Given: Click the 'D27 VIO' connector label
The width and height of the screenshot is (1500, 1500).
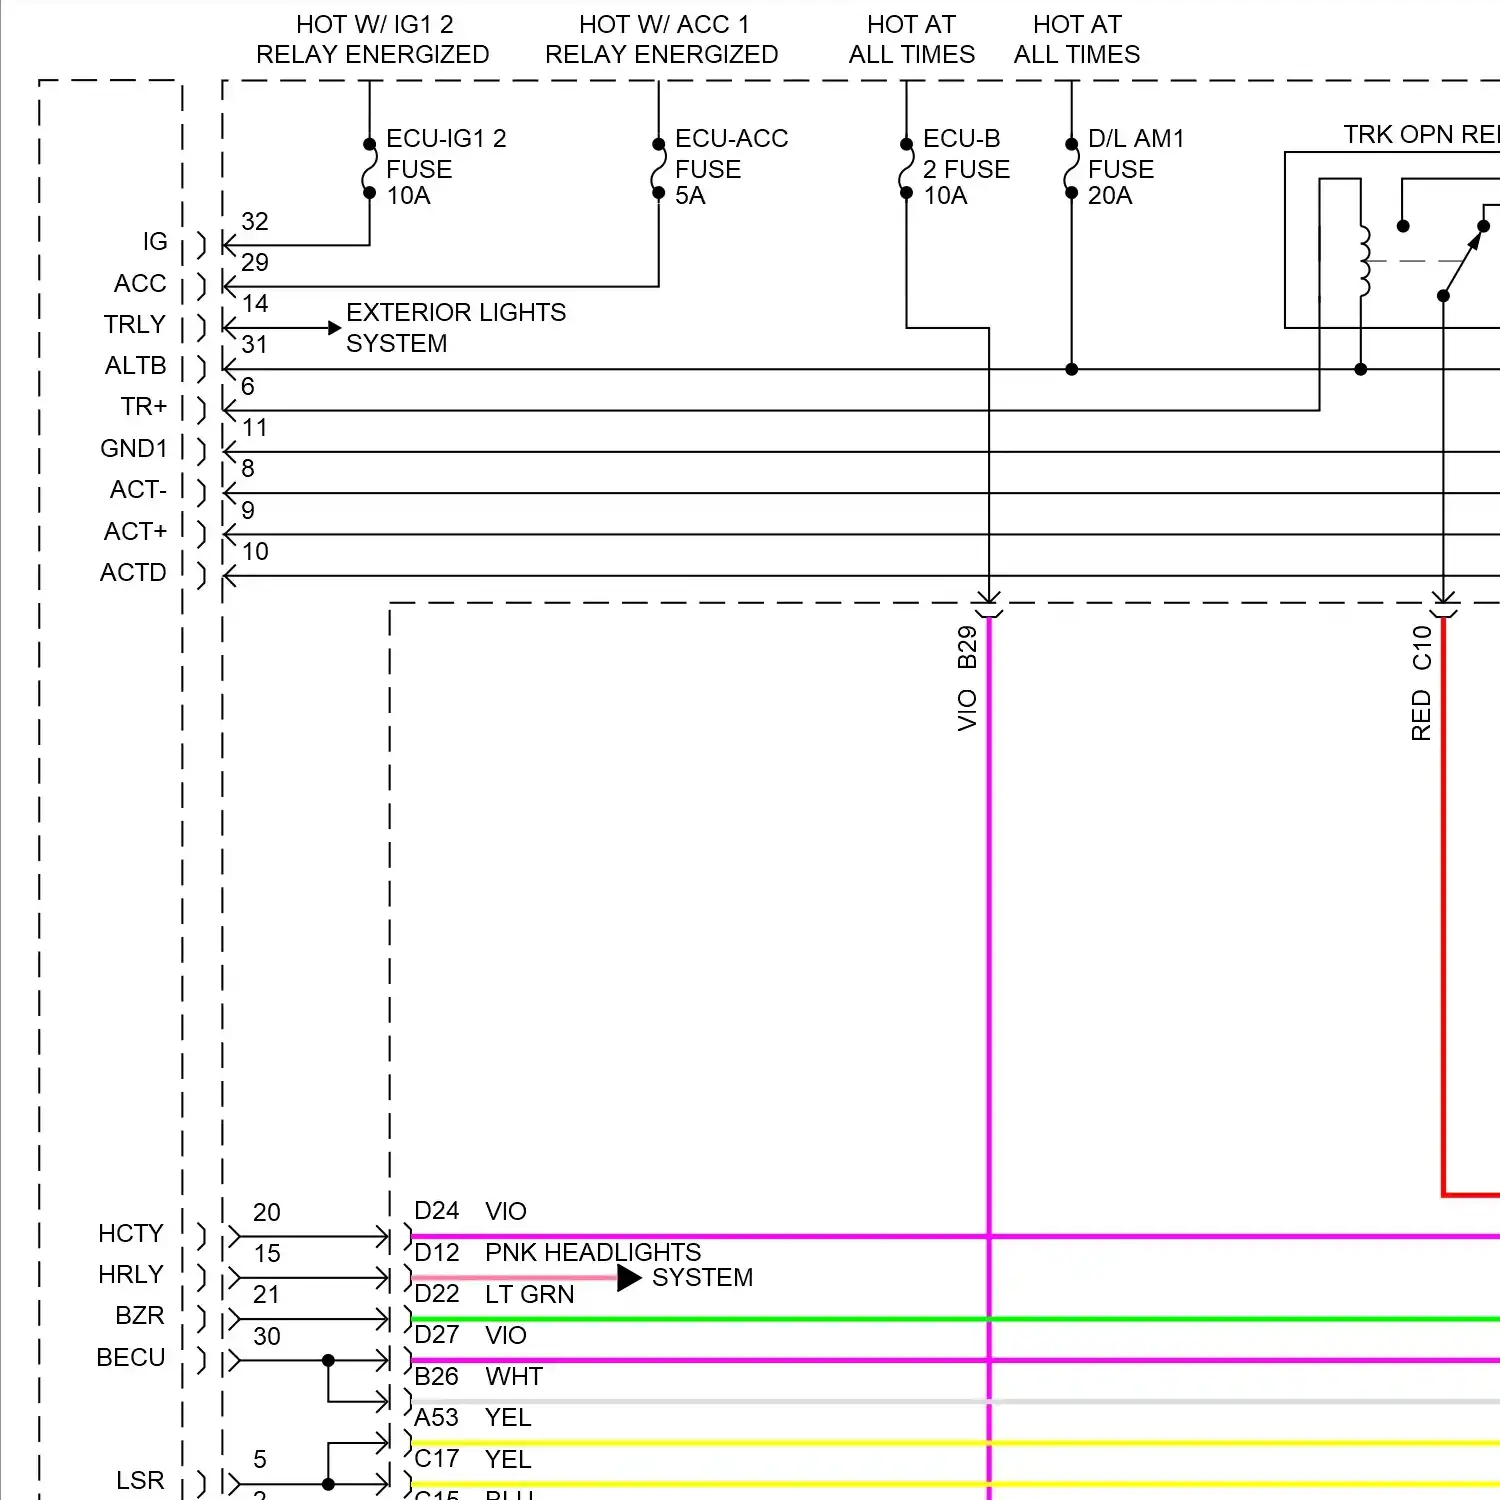Looking at the screenshot, I should click(x=470, y=1335).
